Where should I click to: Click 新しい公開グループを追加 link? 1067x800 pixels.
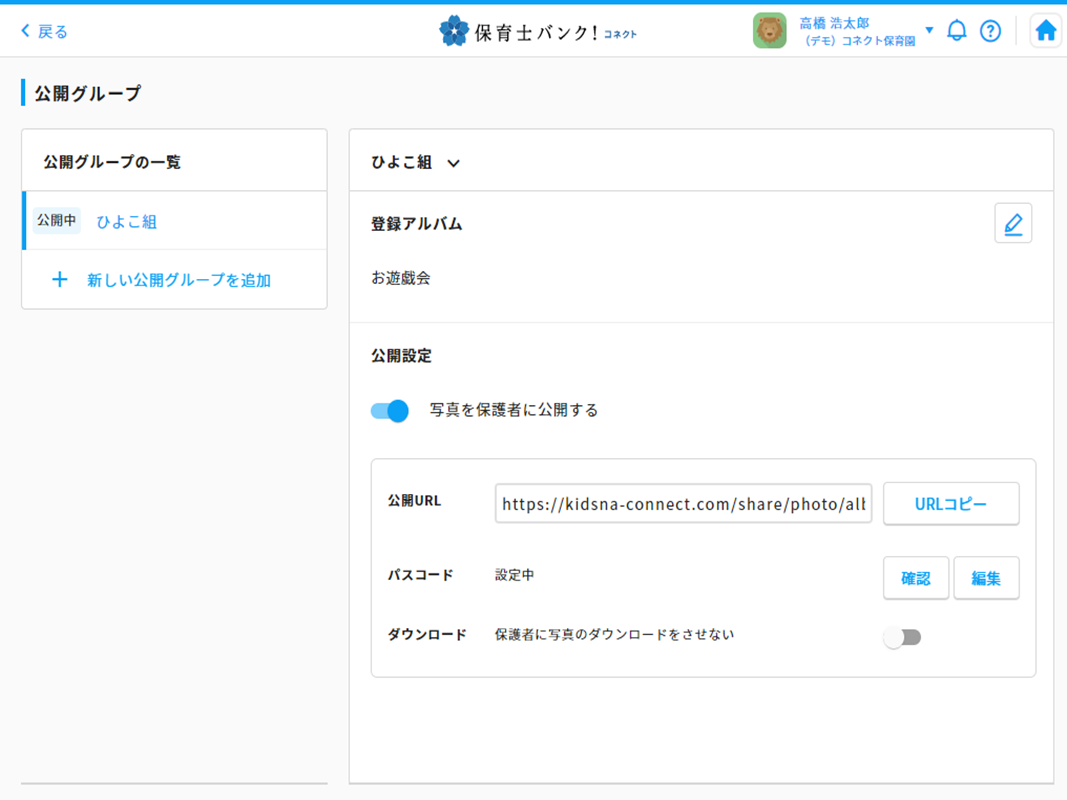pos(178,280)
